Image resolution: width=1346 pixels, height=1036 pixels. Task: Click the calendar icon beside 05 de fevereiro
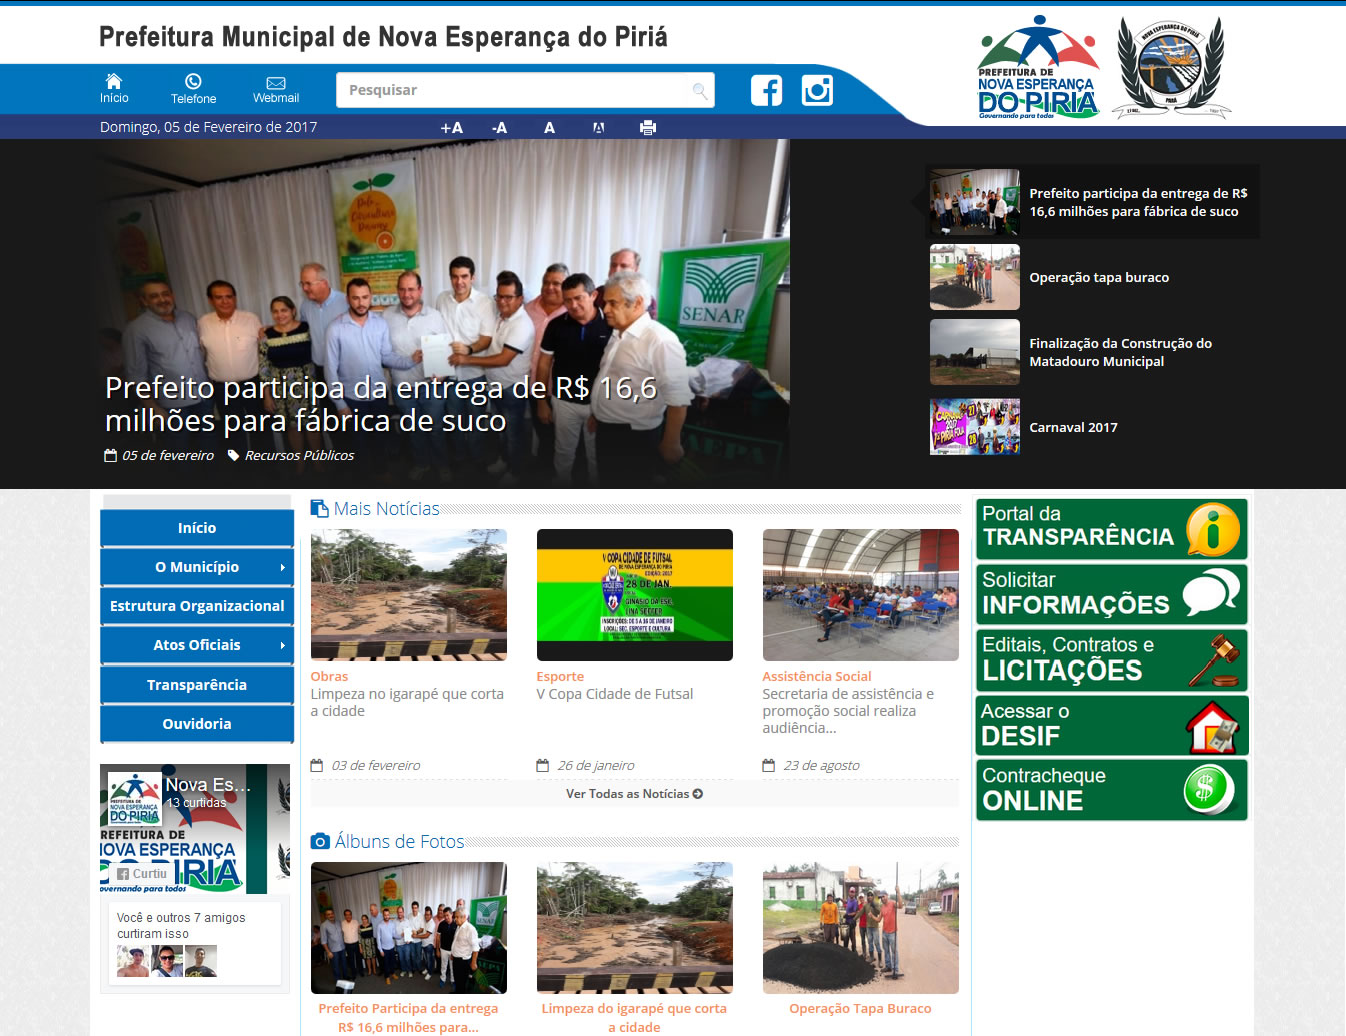111,455
